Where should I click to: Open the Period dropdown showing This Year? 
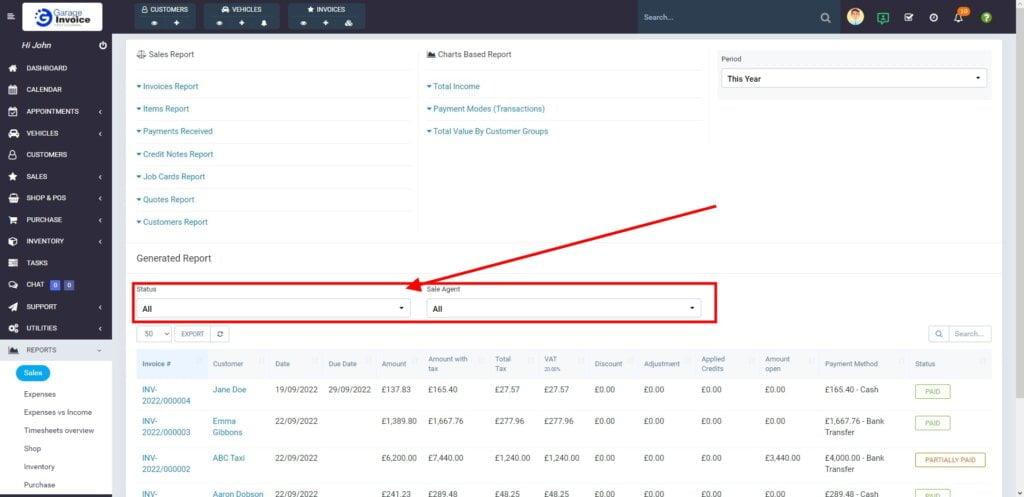(x=853, y=78)
